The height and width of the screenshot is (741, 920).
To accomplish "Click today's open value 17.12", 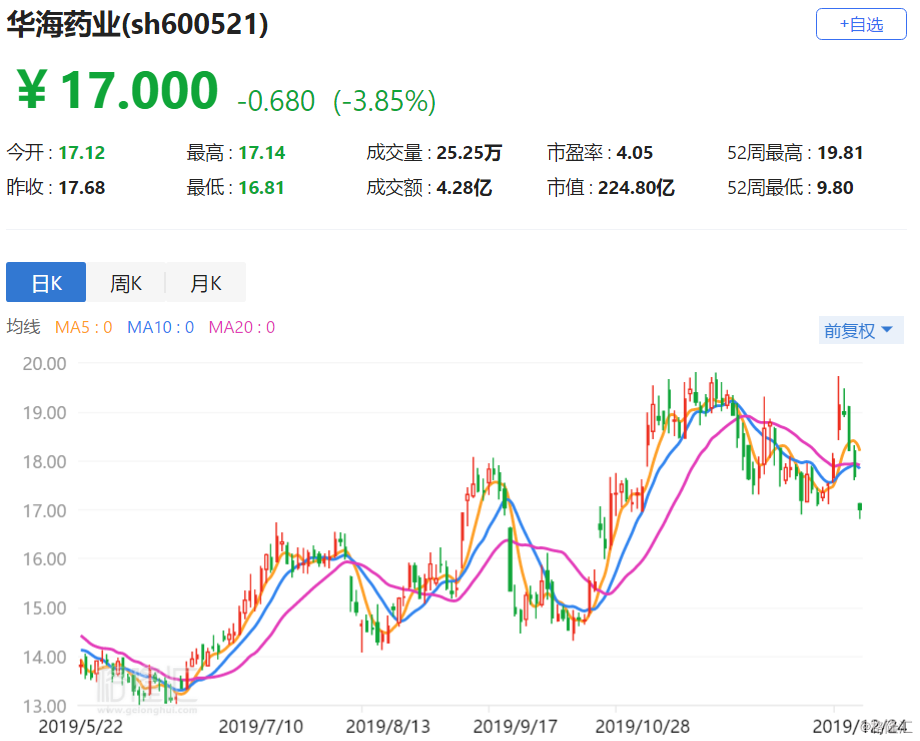I will [82, 153].
